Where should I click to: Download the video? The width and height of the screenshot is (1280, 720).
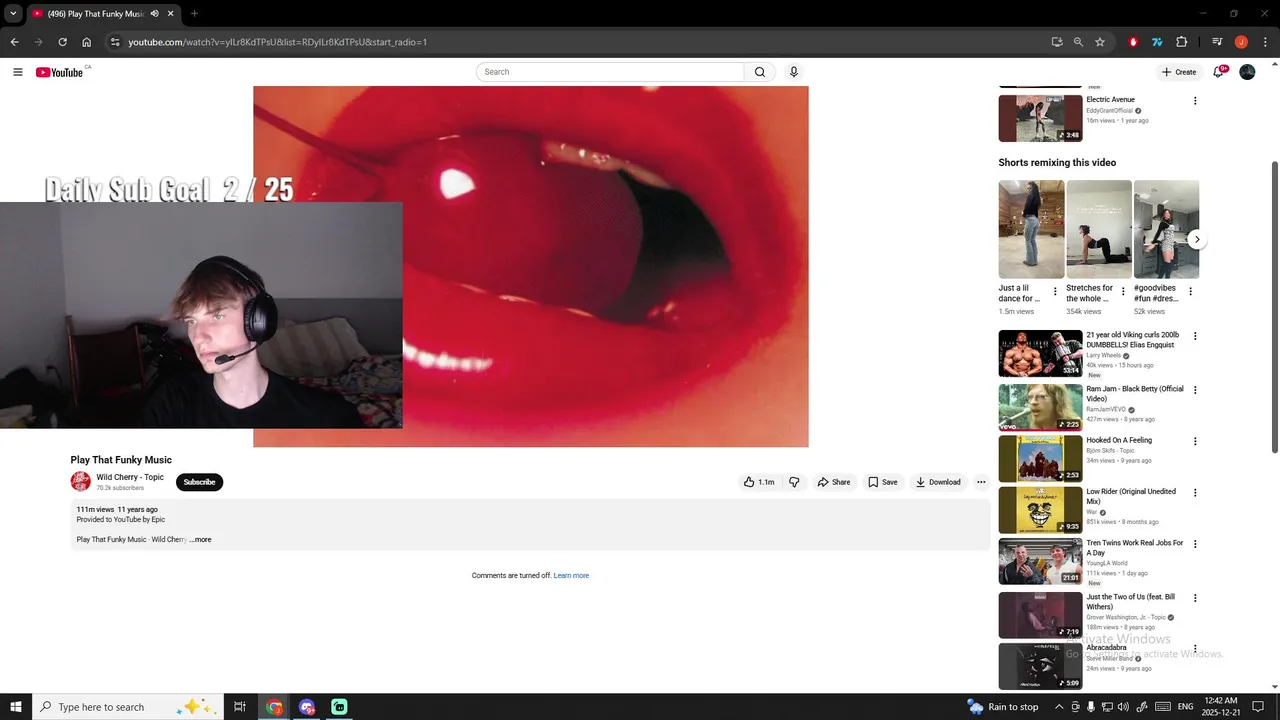point(938,482)
